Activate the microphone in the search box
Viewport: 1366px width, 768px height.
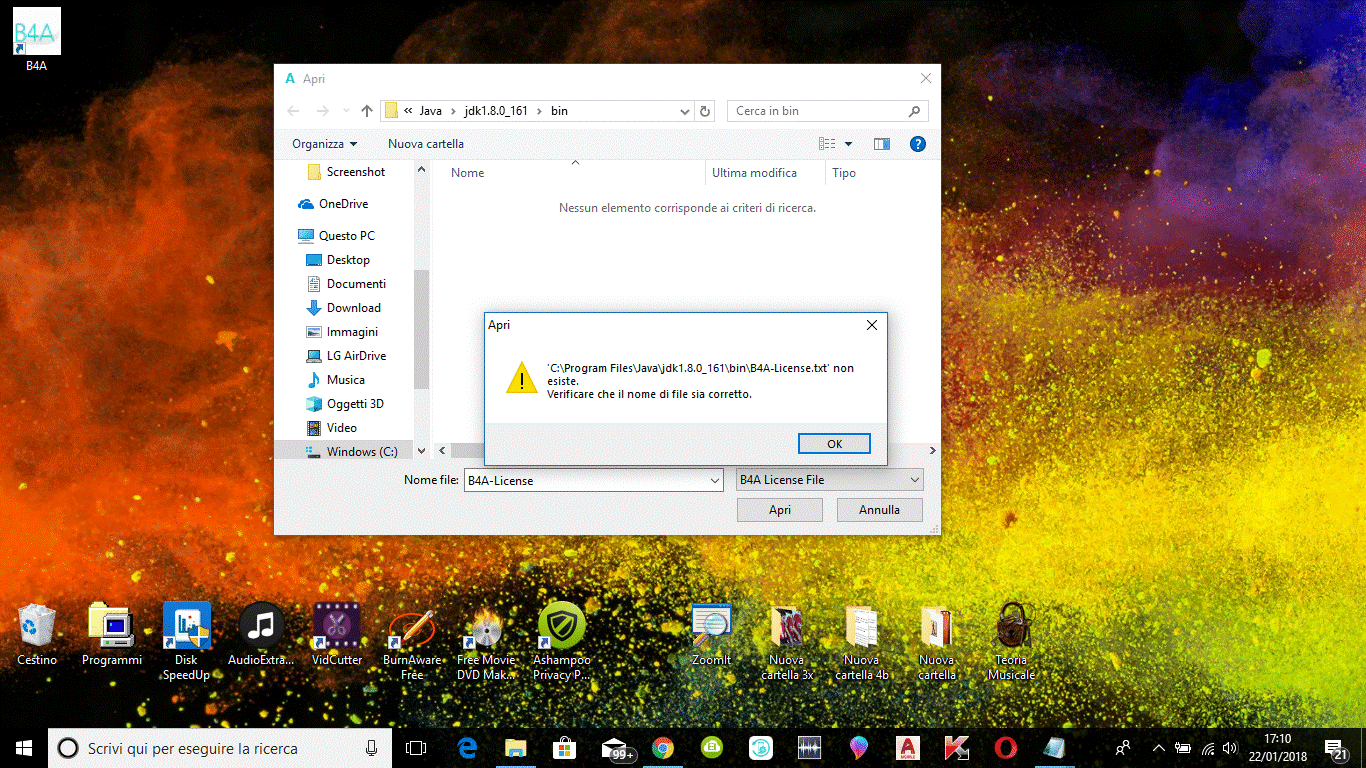point(371,748)
